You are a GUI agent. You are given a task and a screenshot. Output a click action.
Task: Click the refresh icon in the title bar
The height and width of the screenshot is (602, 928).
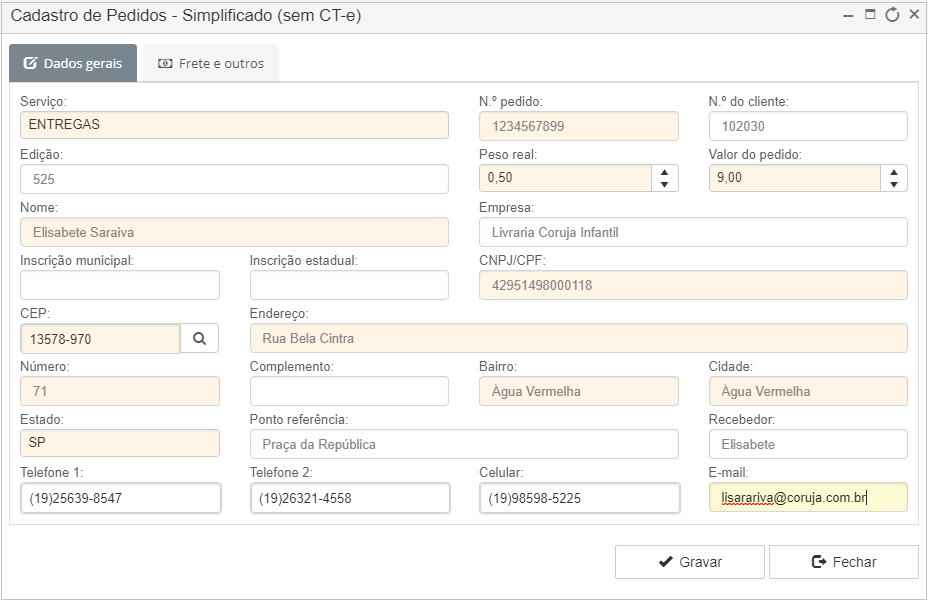click(x=892, y=15)
